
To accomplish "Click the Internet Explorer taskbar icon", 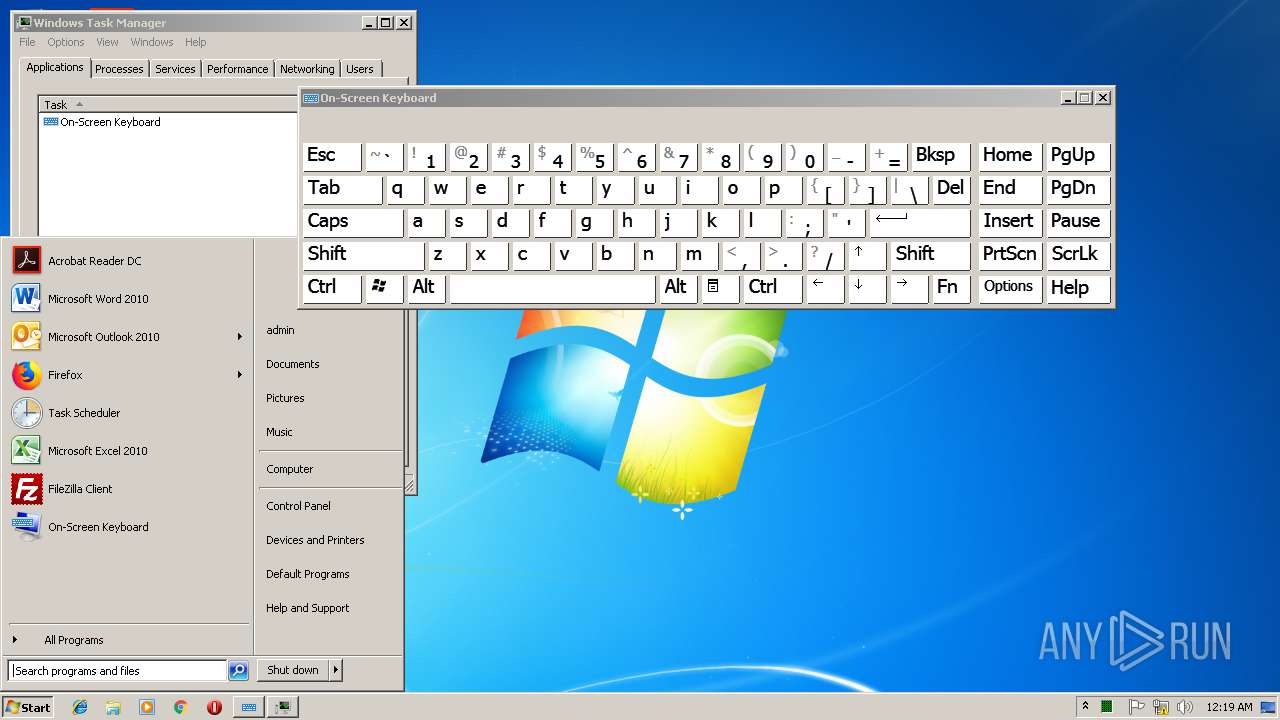I will tap(80, 707).
